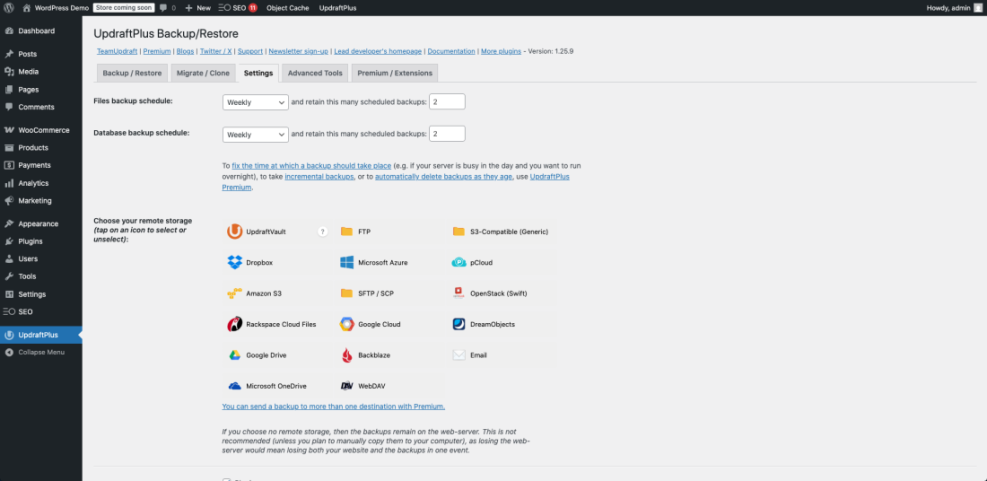Choose the SFTP / SCP storage icon
Screen dimensions: 987x481
tap(346, 293)
